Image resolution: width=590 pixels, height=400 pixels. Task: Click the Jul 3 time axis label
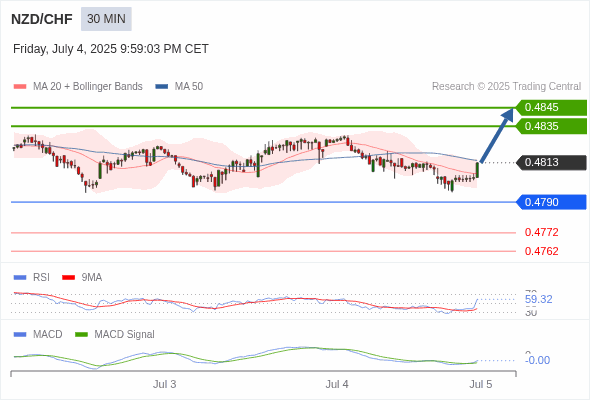point(164,384)
